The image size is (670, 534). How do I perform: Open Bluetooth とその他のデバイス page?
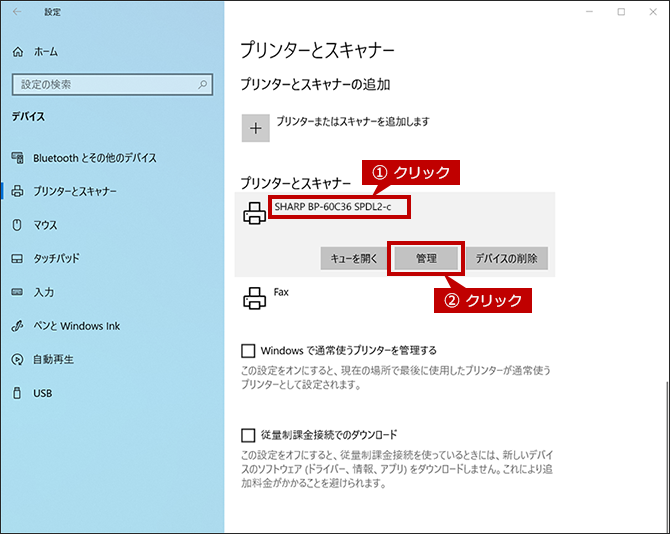(95, 158)
